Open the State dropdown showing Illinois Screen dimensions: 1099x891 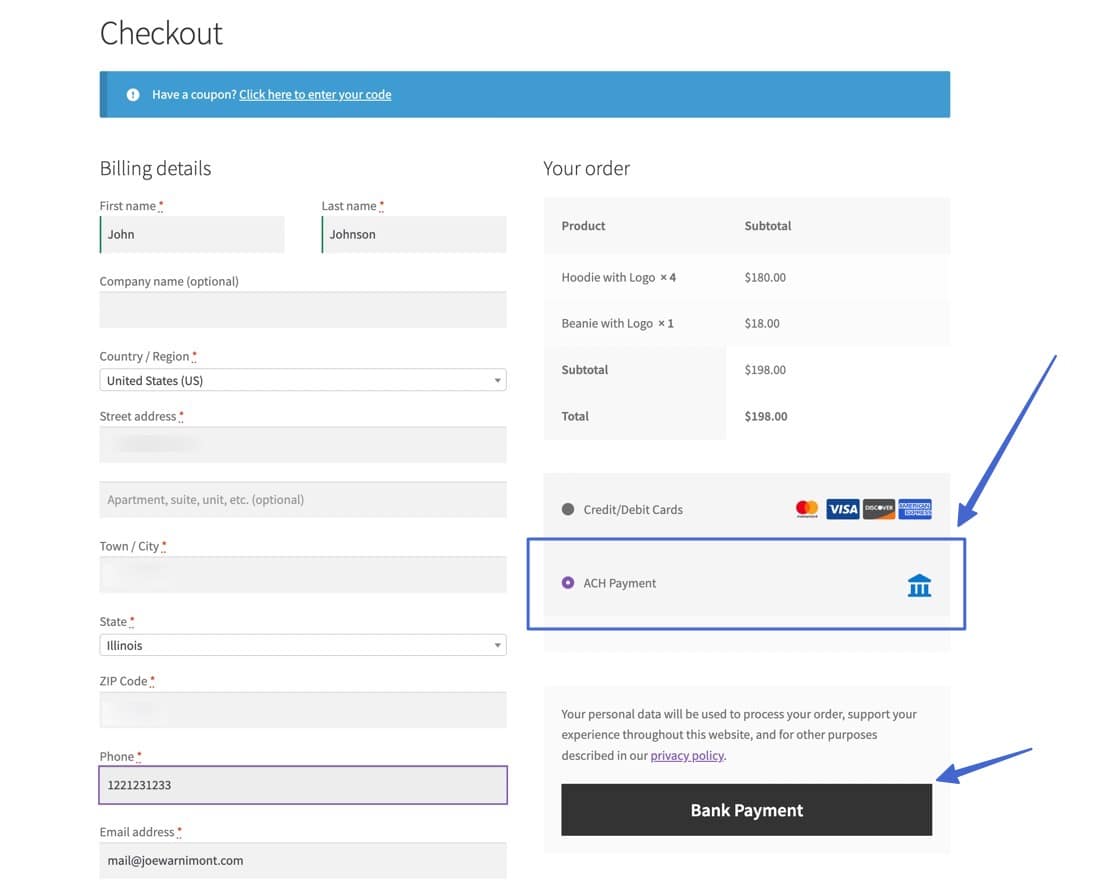[x=302, y=645]
